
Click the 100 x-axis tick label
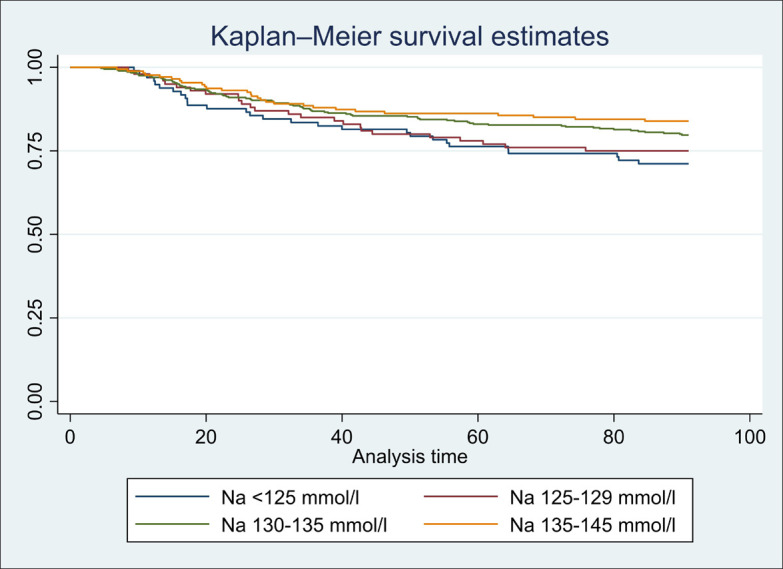(x=749, y=437)
